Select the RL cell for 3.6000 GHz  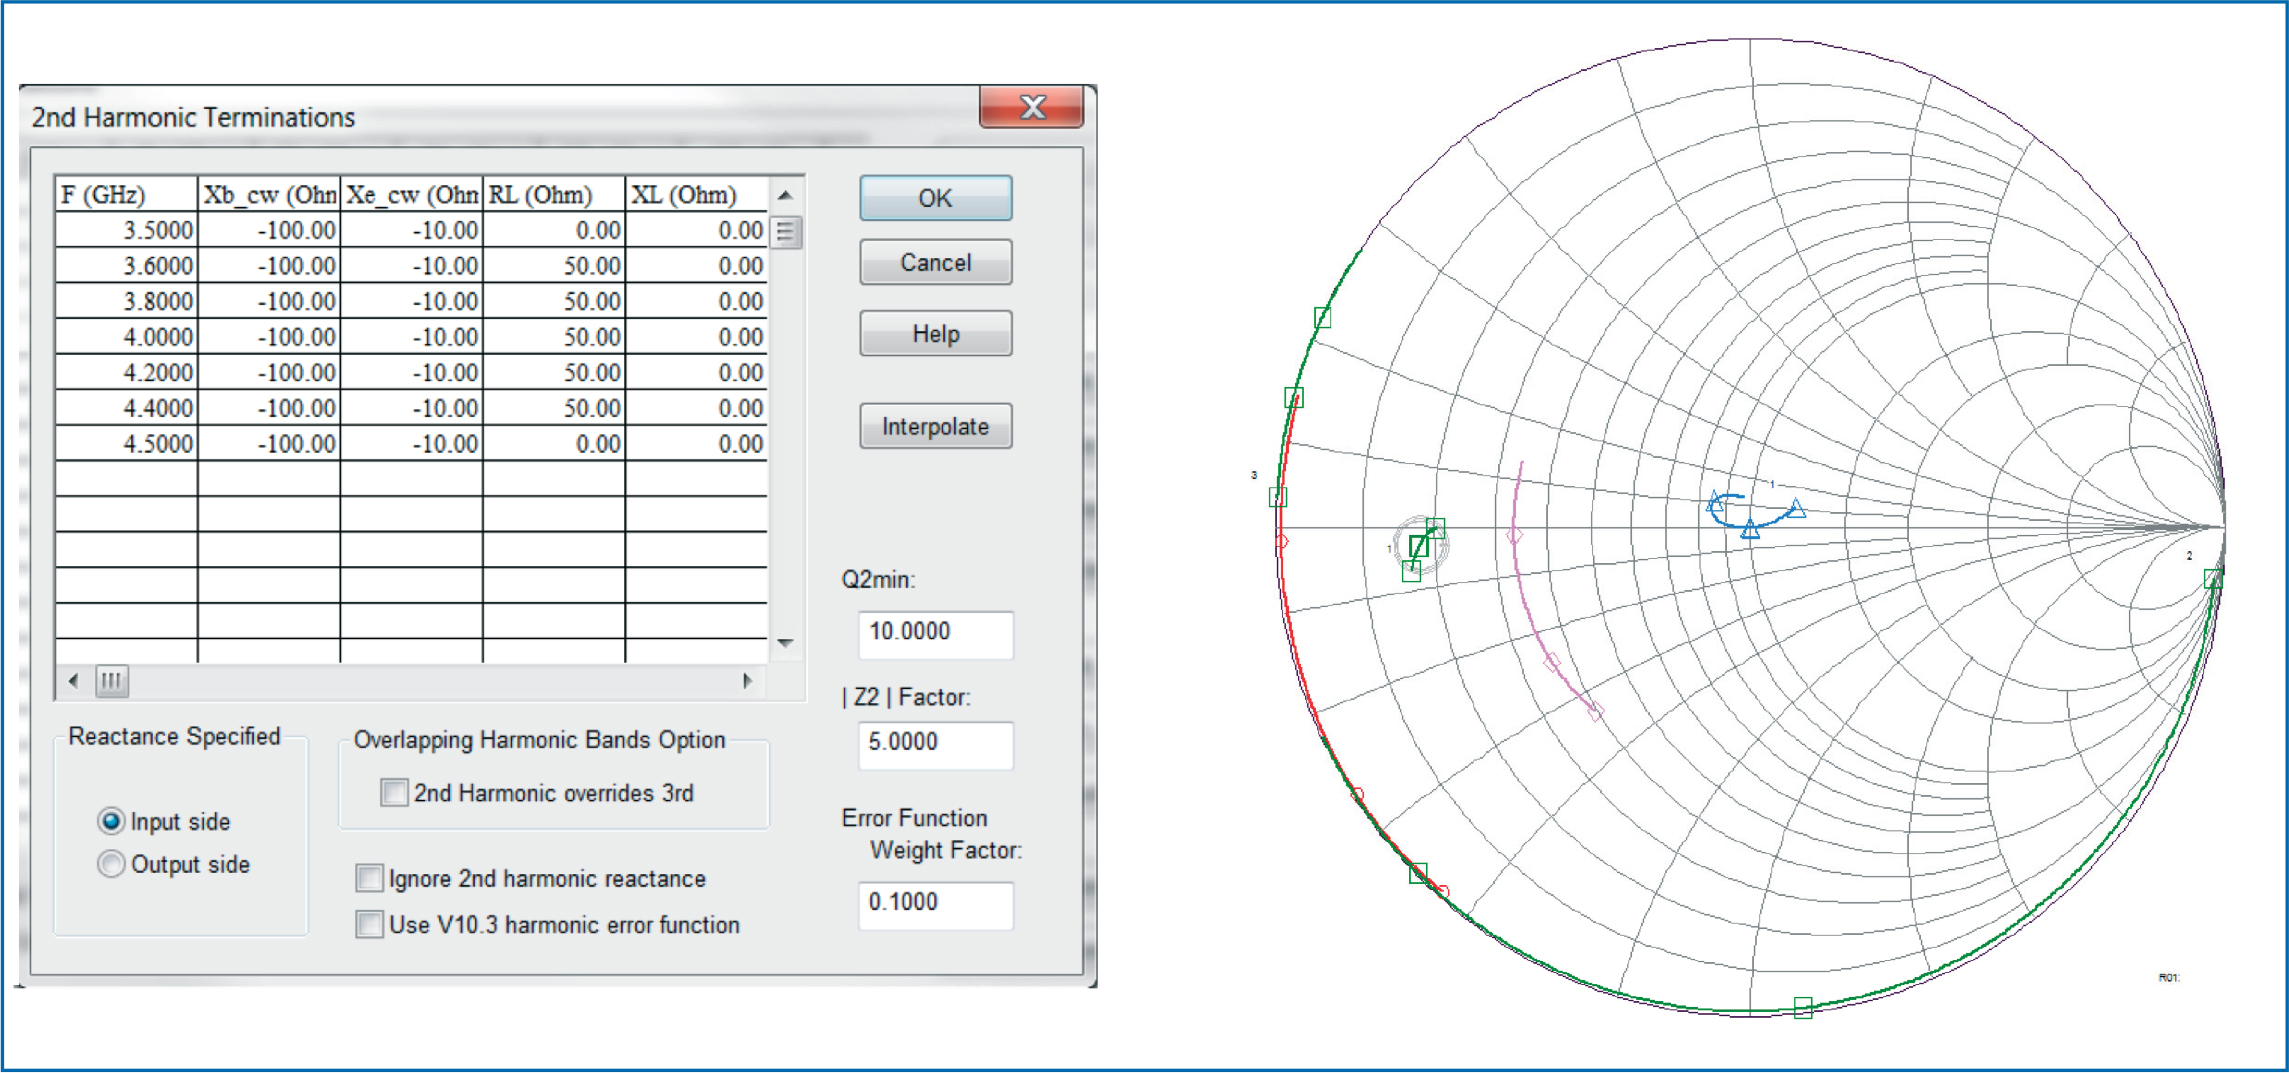(x=554, y=266)
